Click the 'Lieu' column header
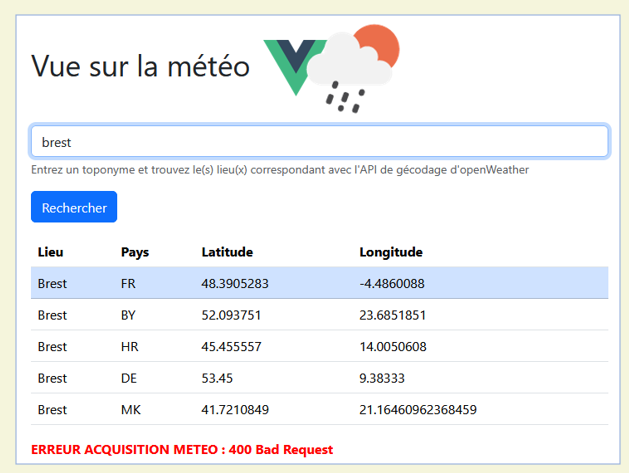The image size is (629, 473). (50, 252)
